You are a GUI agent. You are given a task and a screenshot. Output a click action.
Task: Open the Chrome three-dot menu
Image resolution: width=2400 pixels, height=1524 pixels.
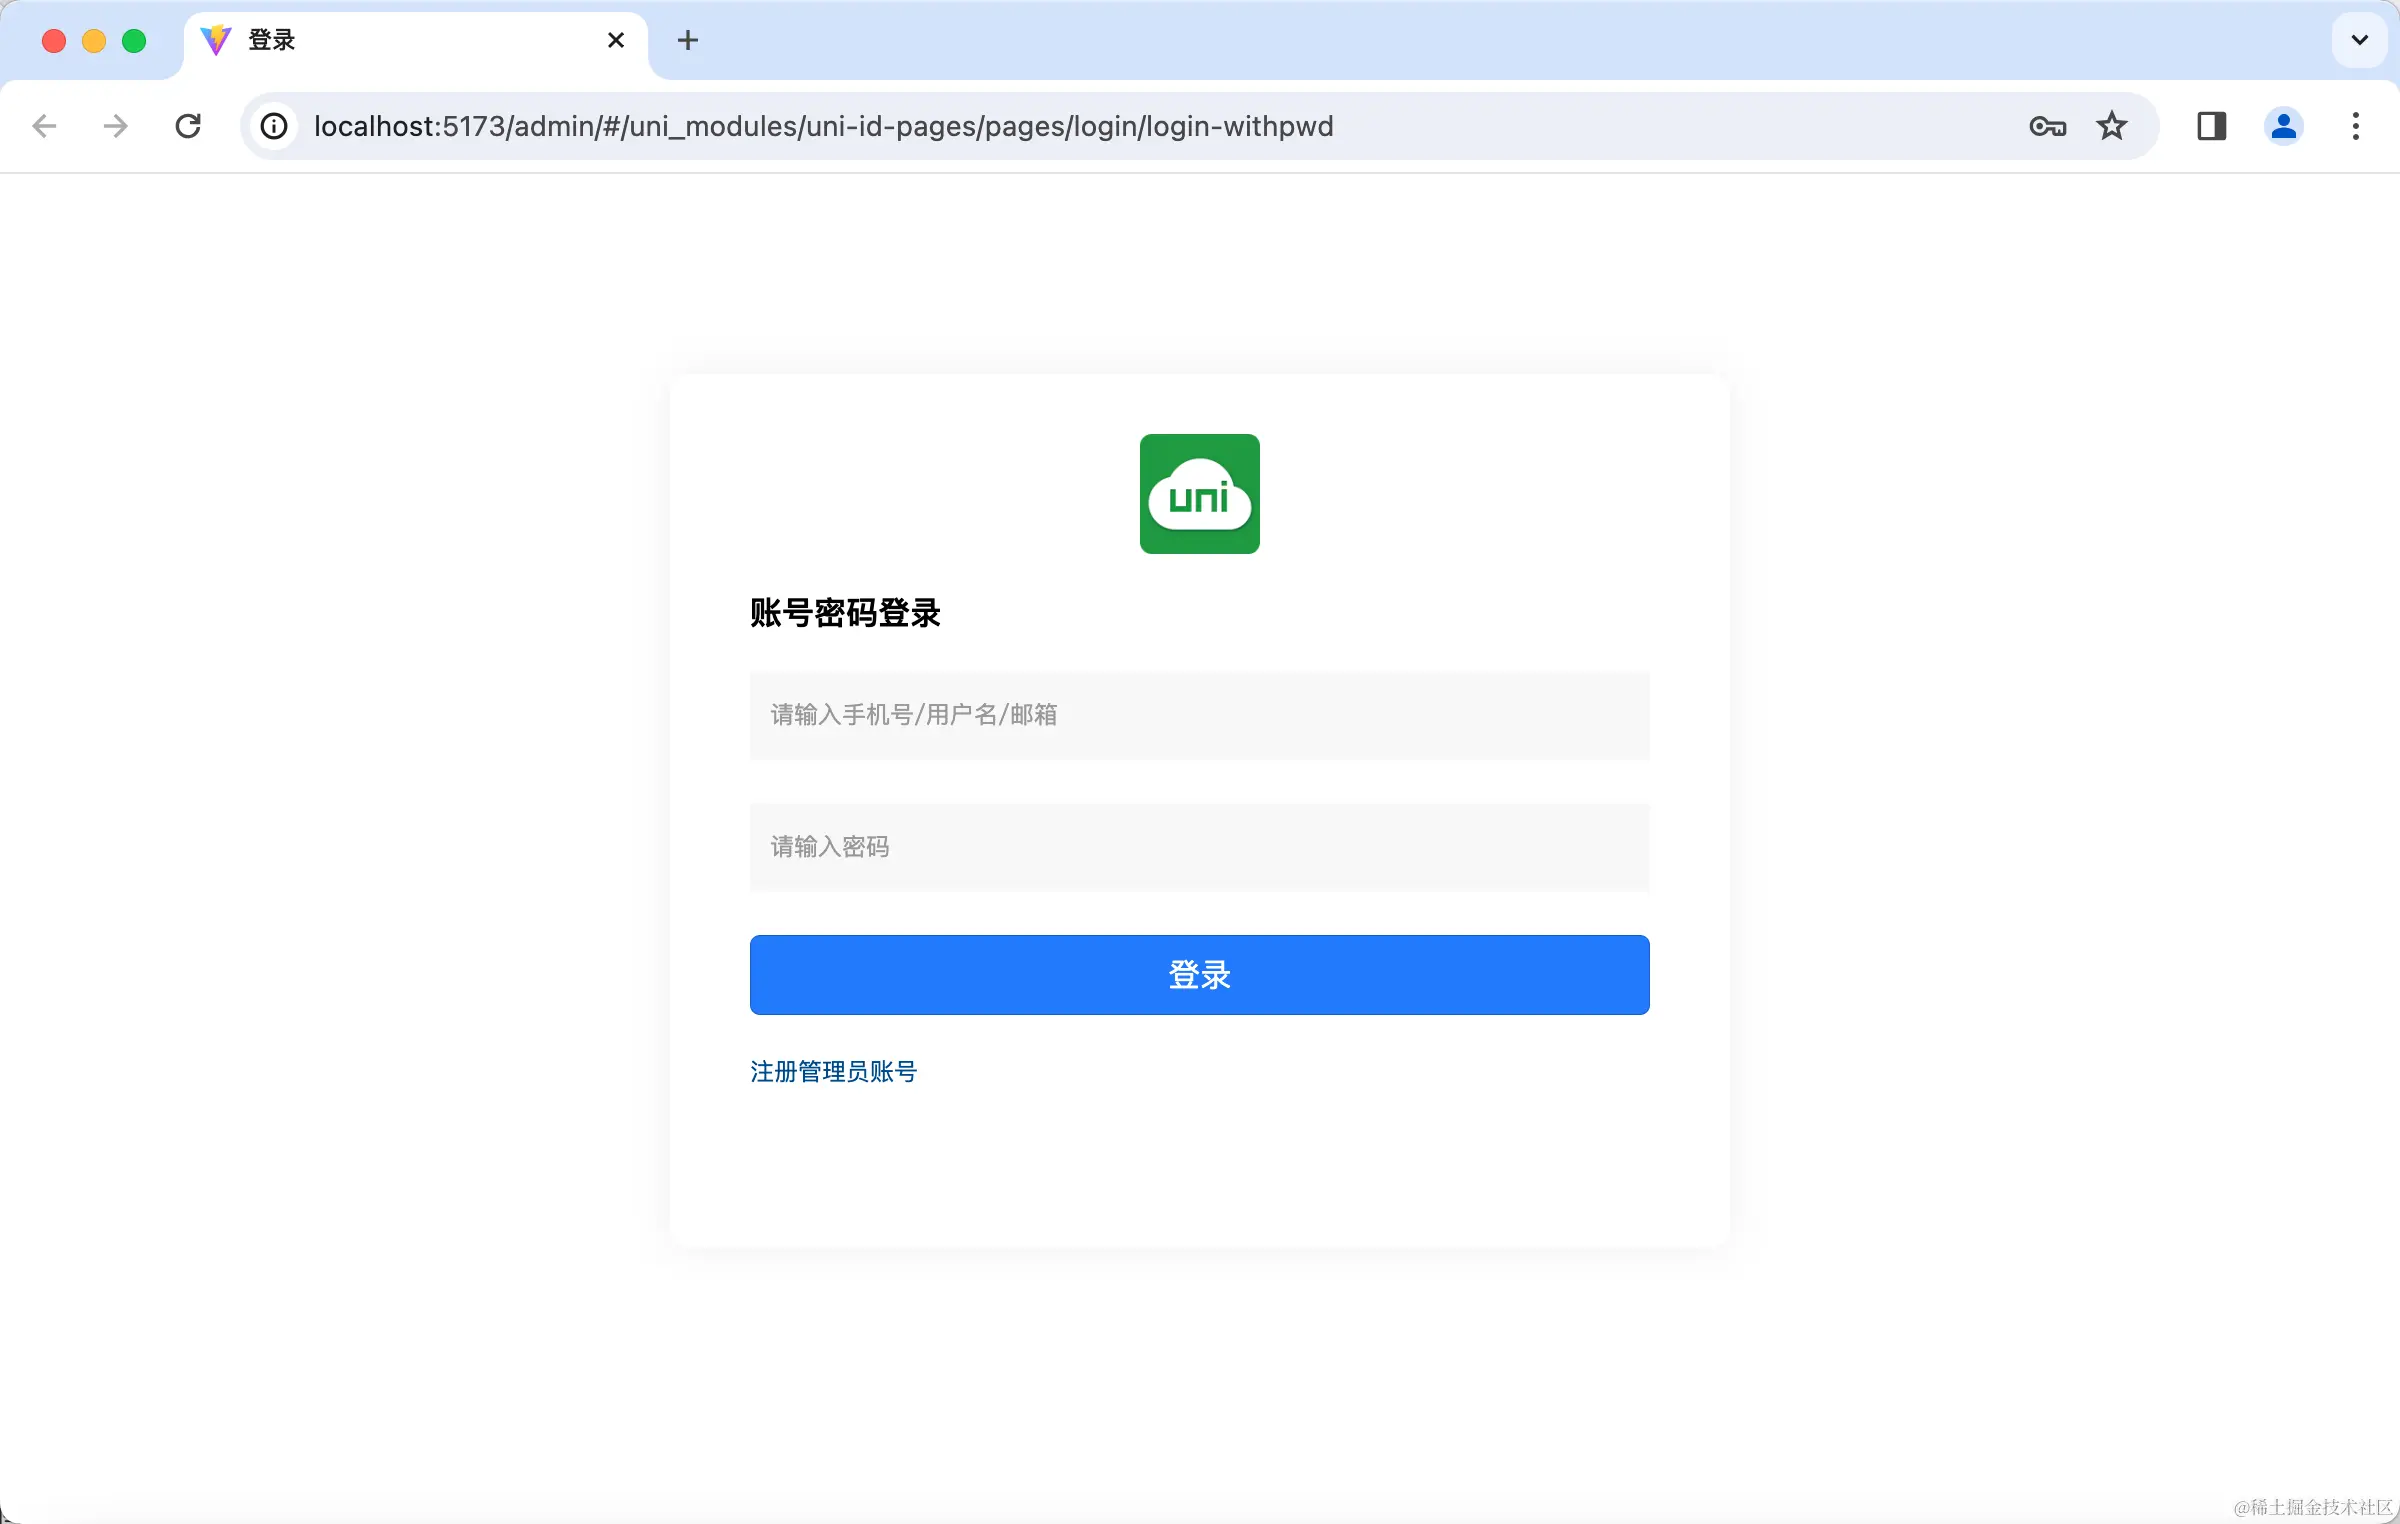pos(2356,126)
